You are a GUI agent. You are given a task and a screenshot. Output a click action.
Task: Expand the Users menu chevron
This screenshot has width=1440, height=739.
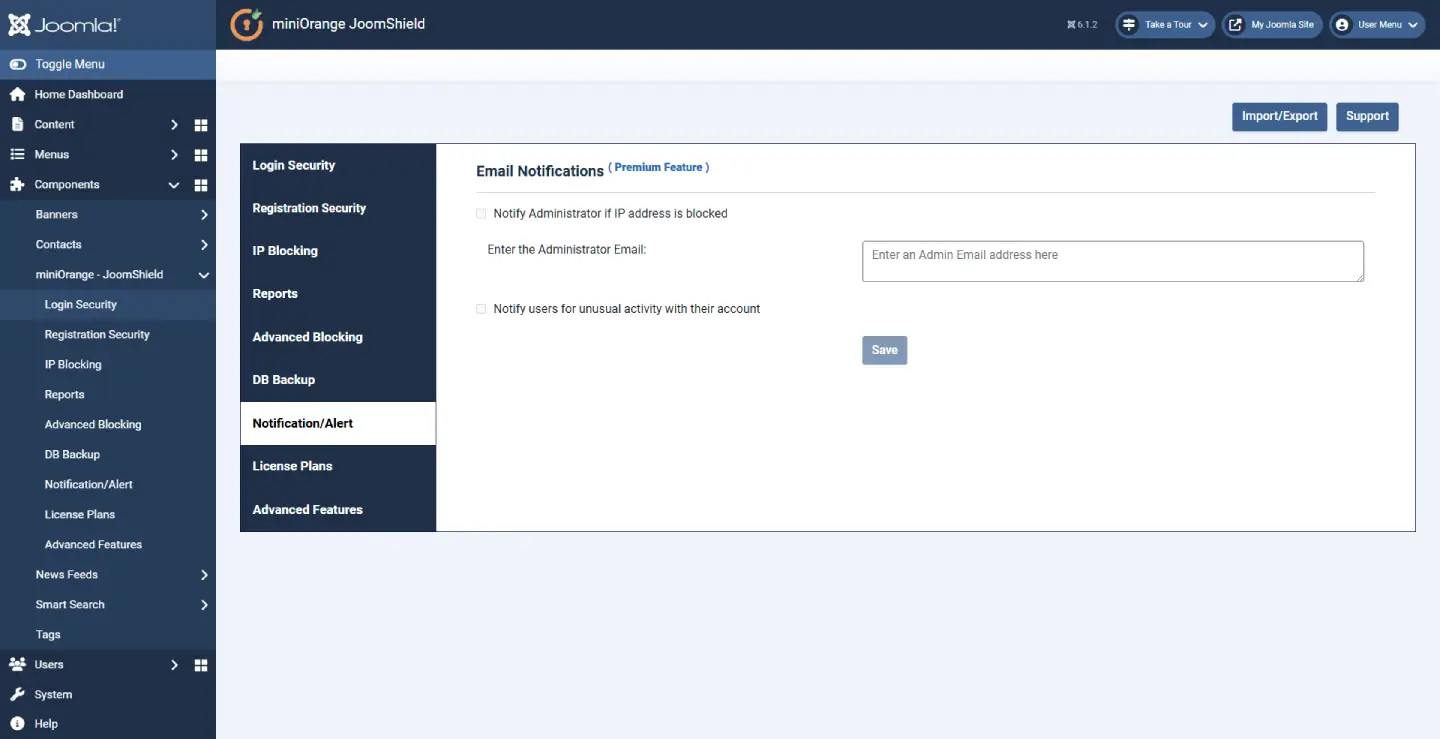pyautogui.click(x=174, y=665)
